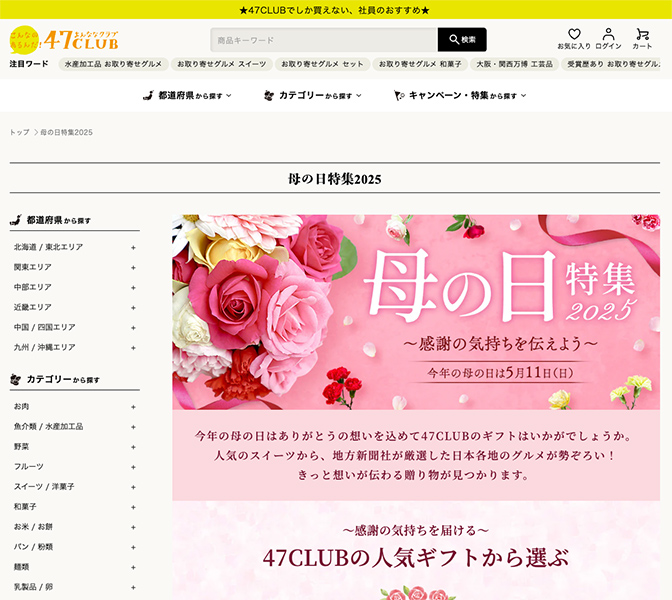Expand the 関東エリア plus icon
672x600 pixels.
133,267
